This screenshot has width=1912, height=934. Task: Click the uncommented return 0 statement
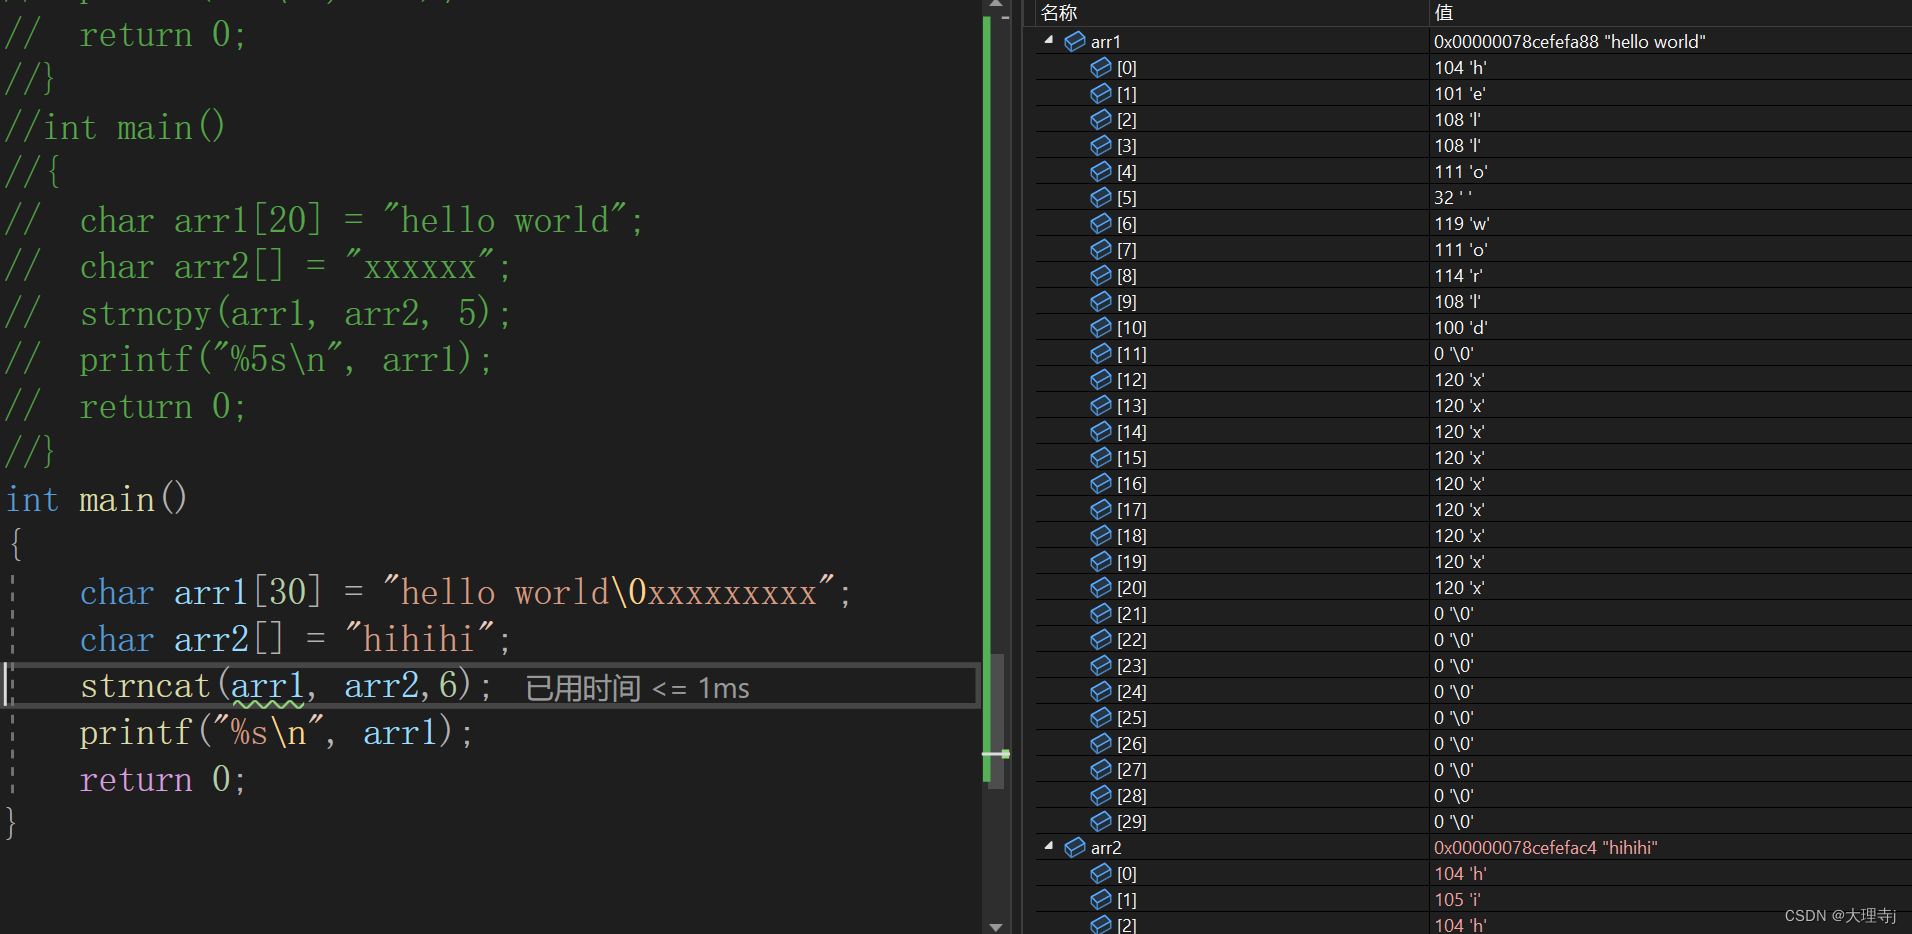coord(163,779)
